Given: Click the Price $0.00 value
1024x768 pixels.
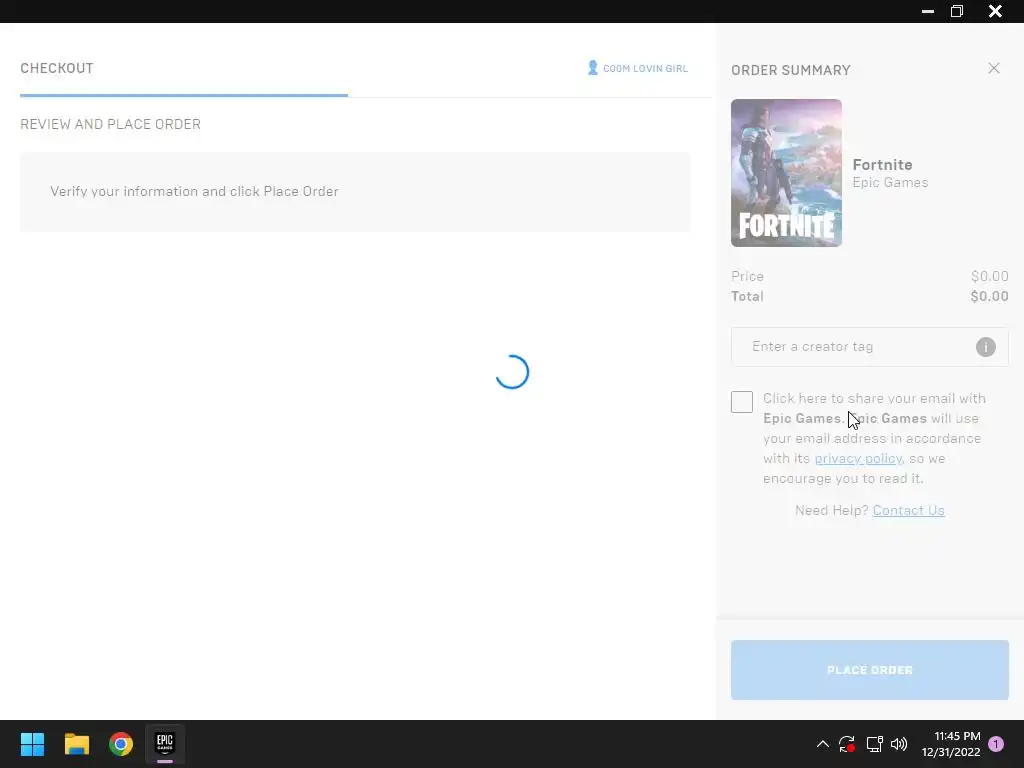Looking at the screenshot, I should [989, 276].
